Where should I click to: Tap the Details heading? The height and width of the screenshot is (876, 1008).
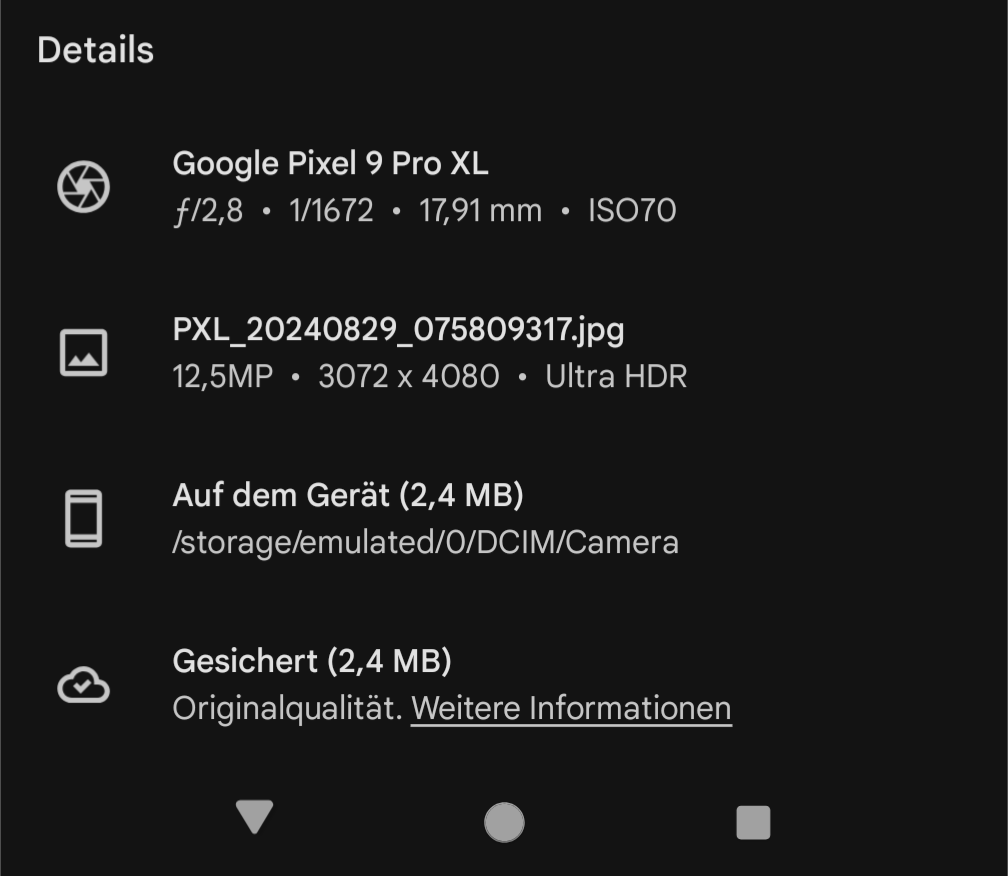point(95,50)
